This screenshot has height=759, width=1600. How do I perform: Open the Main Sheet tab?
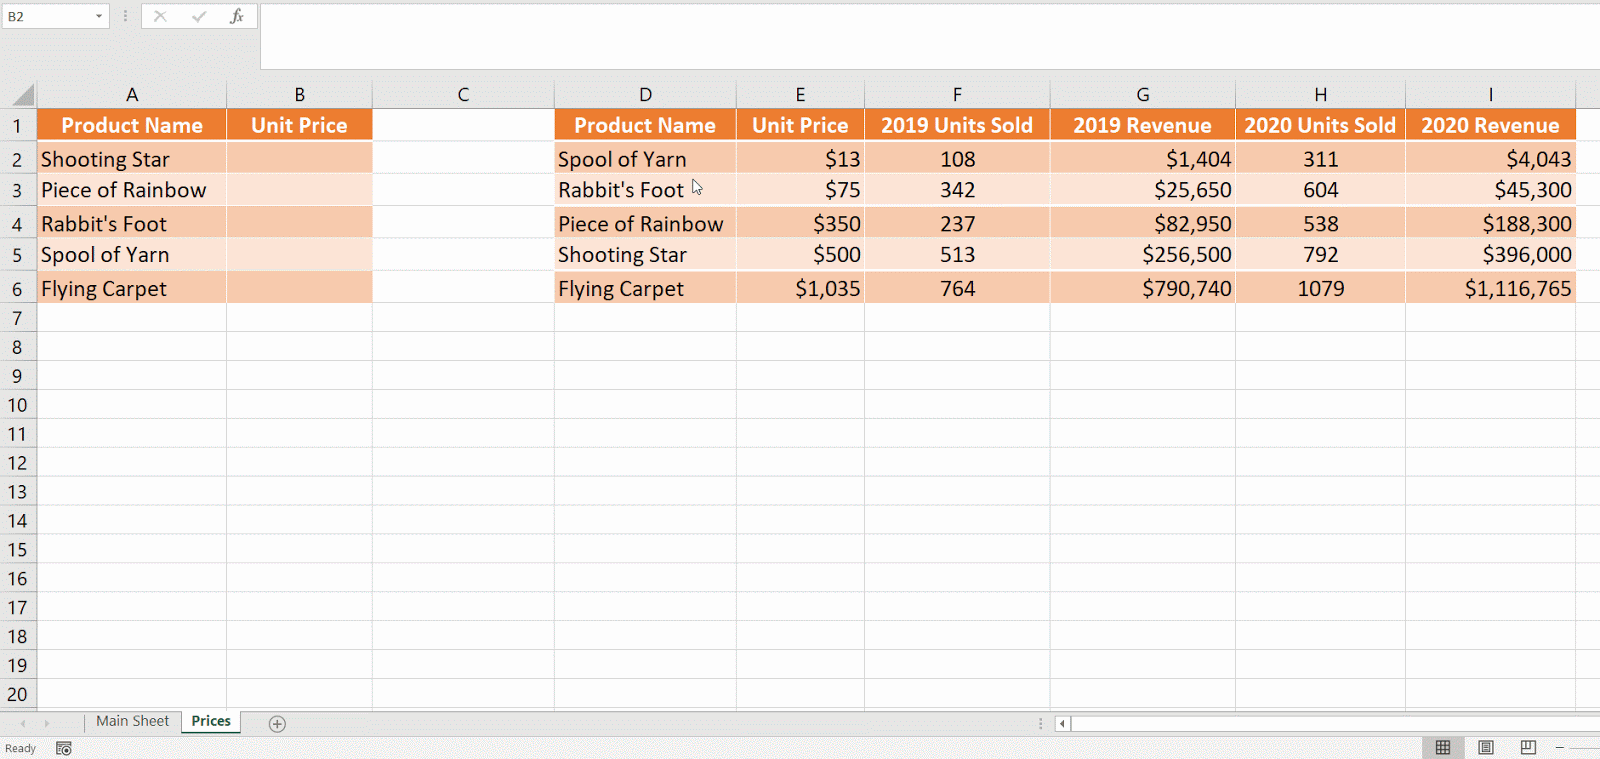[x=132, y=721]
